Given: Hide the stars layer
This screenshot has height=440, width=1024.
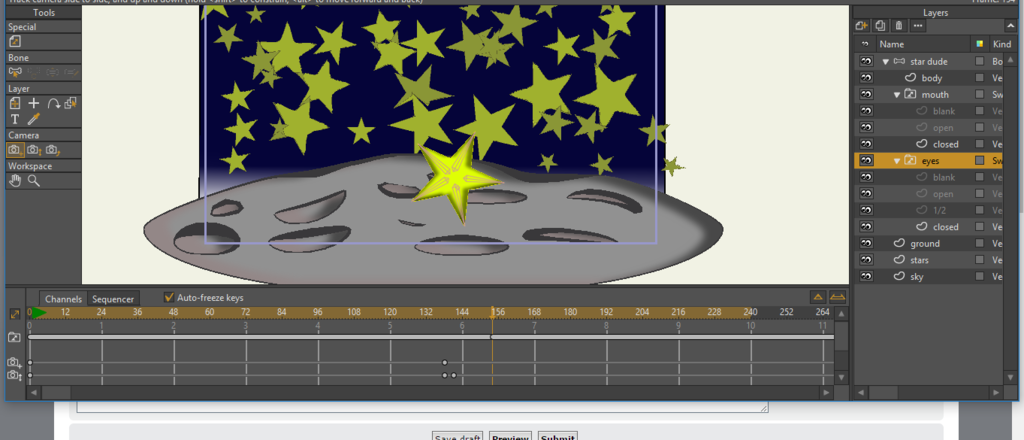Looking at the screenshot, I should click(x=866, y=260).
